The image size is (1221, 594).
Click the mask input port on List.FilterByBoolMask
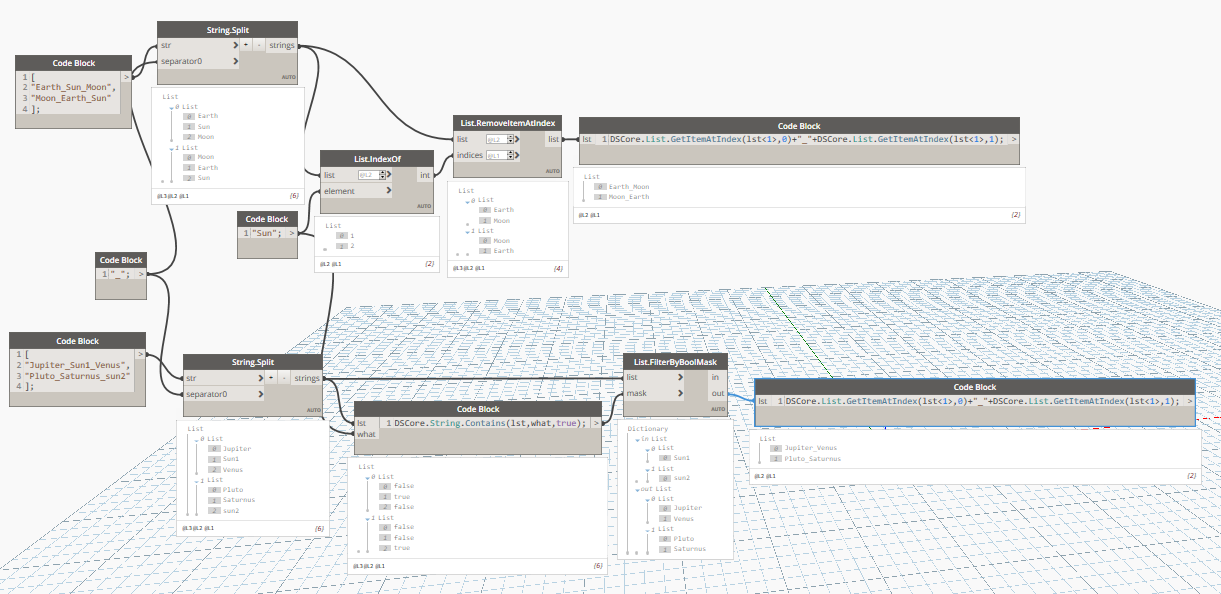pyautogui.click(x=681, y=393)
